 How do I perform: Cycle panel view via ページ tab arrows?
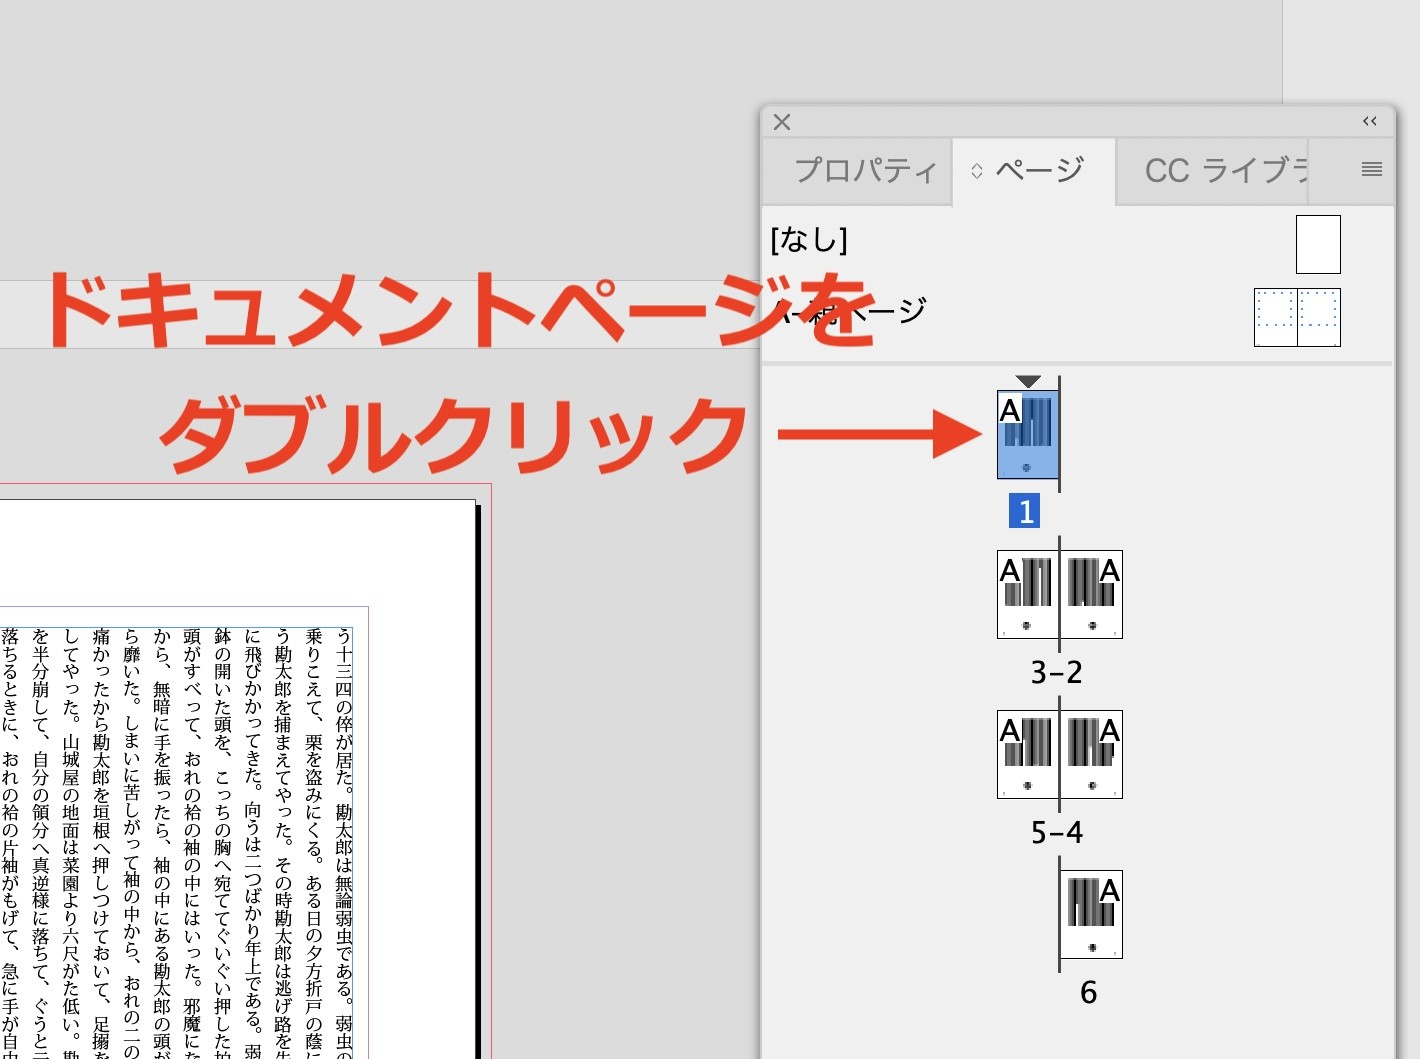coord(977,171)
